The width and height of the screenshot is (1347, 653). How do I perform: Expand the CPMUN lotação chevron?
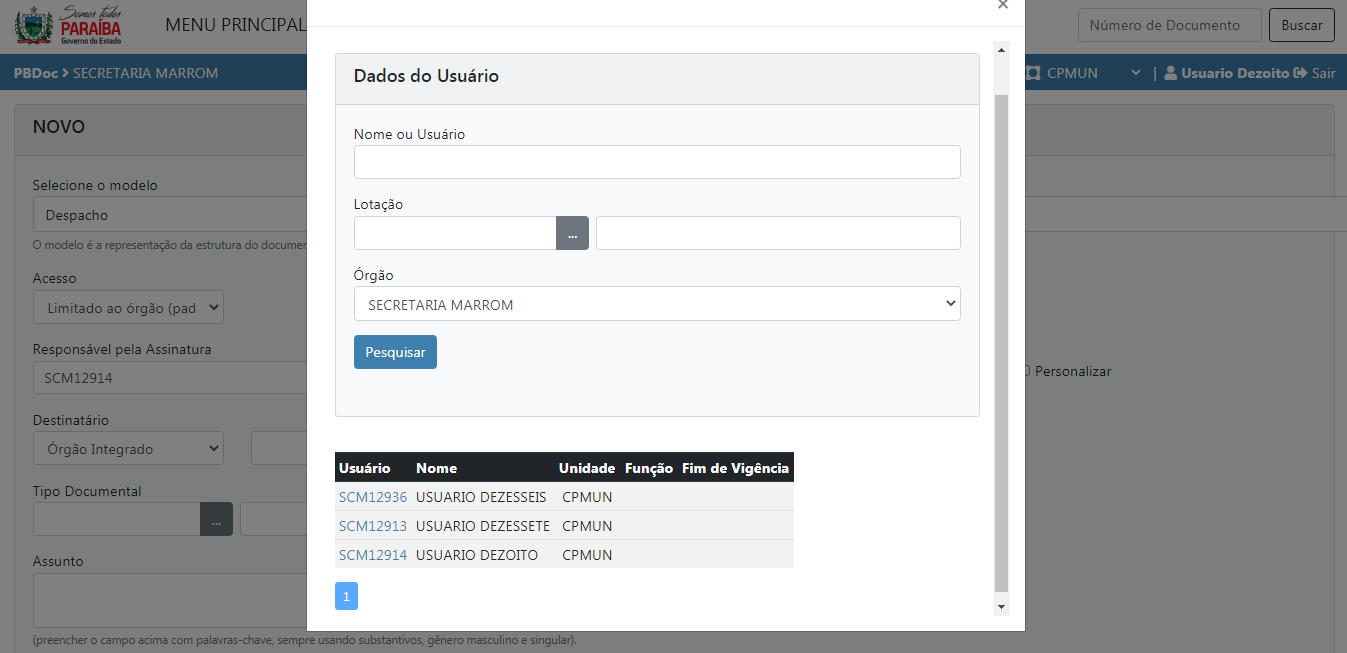click(1135, 73)
